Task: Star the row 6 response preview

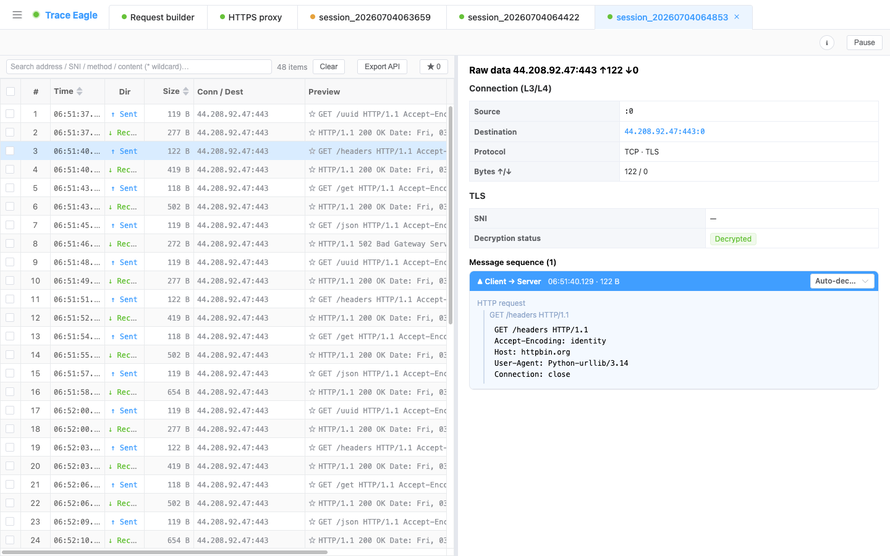Action: (x=312, y=207)
